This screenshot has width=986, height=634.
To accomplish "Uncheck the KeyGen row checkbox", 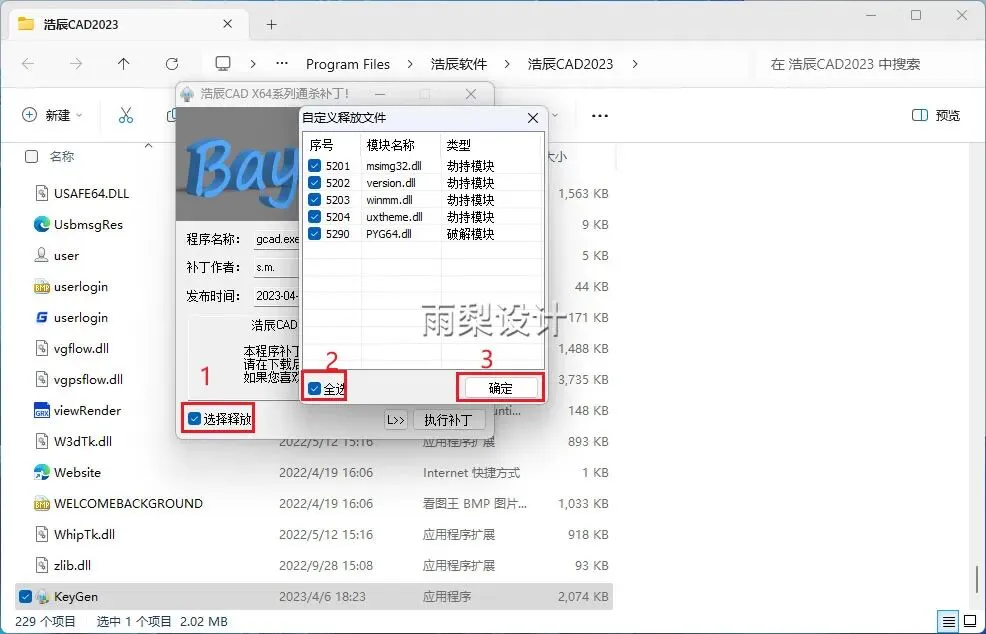I will 25,596.
